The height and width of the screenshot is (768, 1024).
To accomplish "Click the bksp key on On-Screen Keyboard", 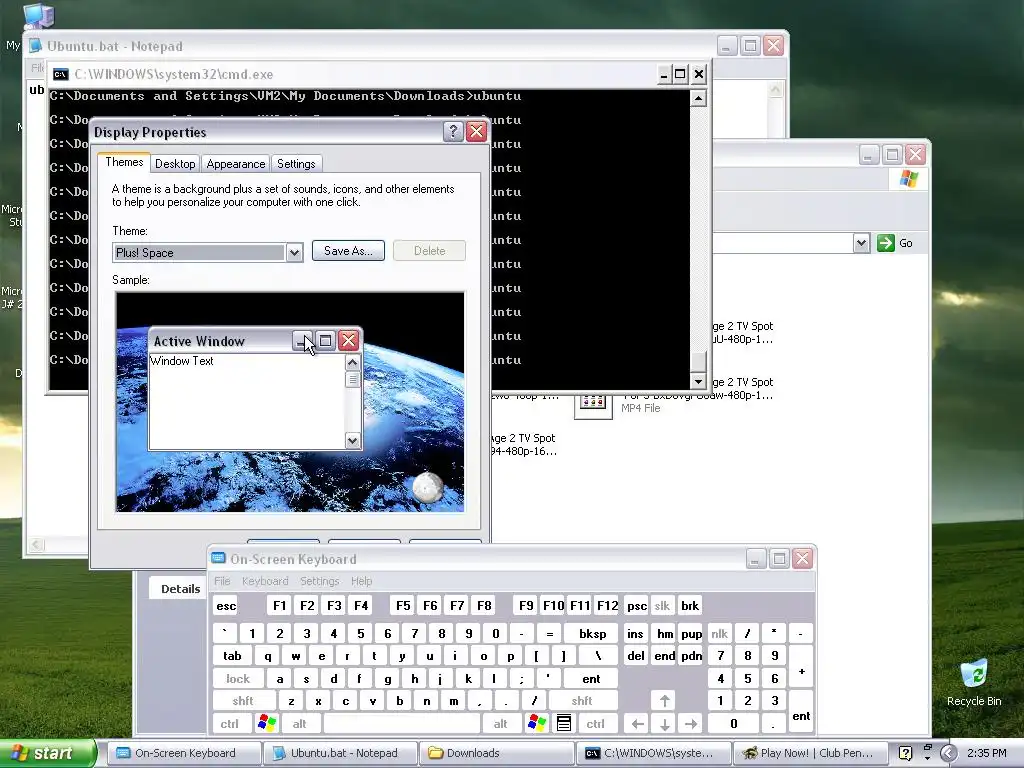I will (x=592, y=633).
